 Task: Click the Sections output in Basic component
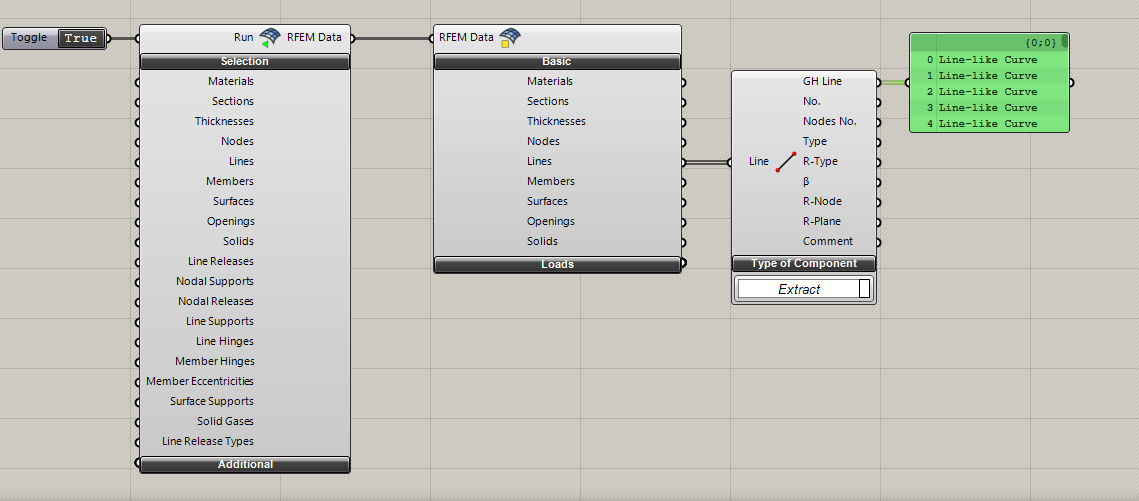tap(548, 101)
